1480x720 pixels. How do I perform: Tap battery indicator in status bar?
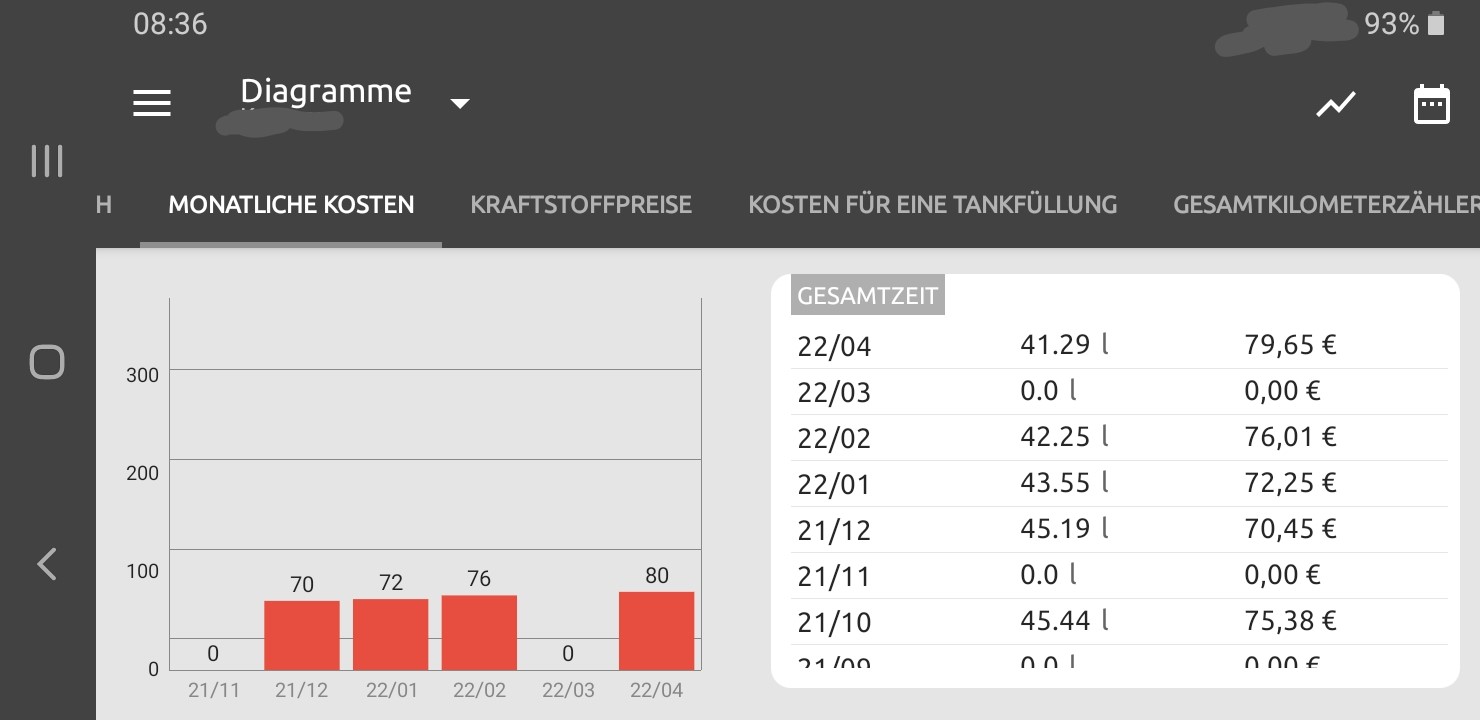coord(1436,24)
